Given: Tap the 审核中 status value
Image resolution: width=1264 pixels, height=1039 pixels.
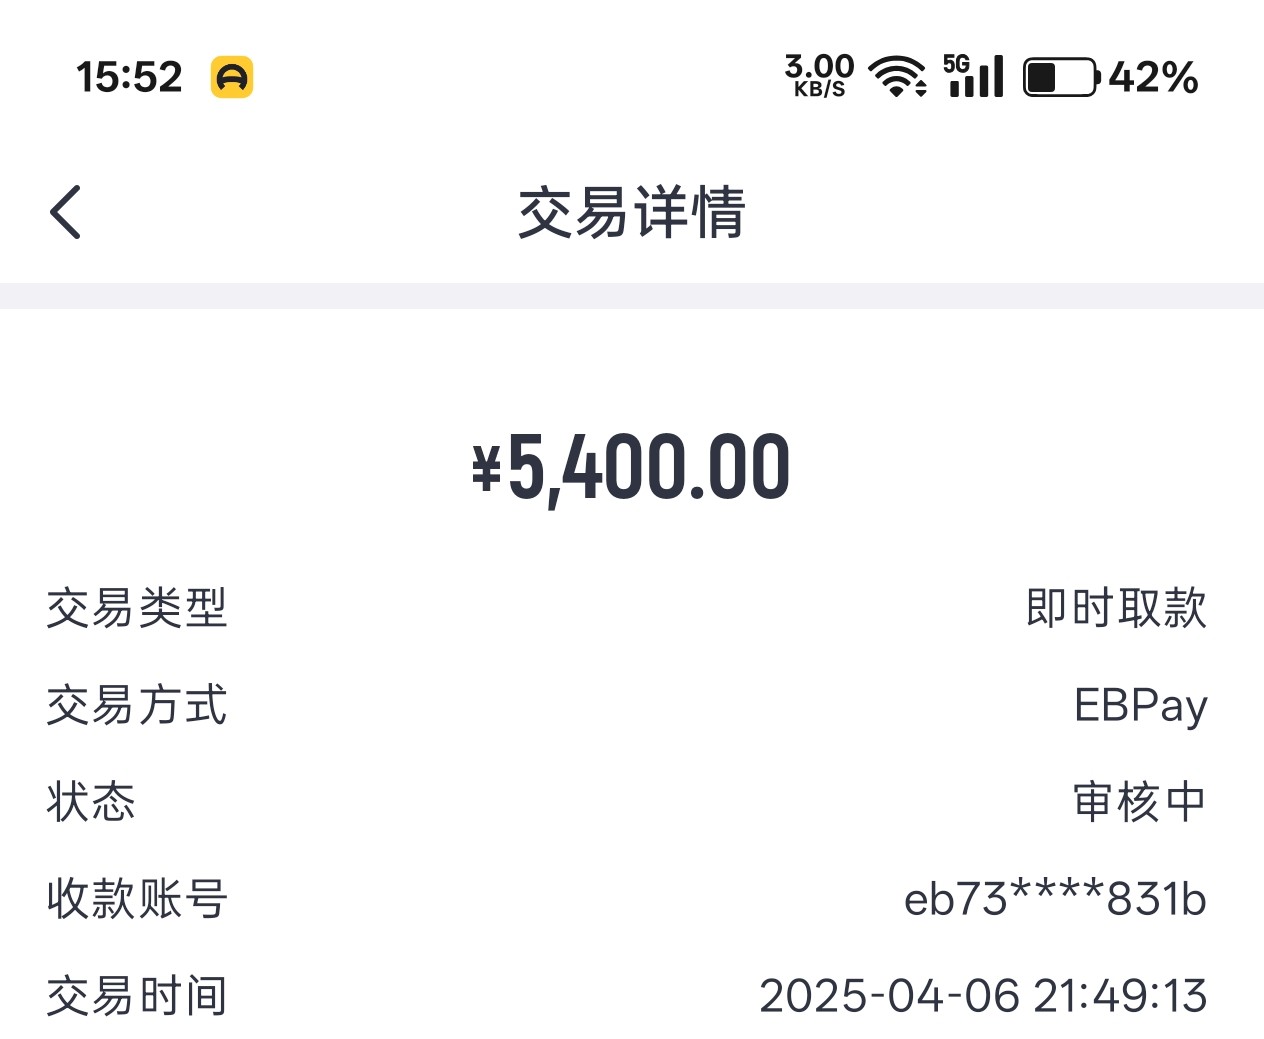Looking at the screenshot, I should [x=1139, y=802].
